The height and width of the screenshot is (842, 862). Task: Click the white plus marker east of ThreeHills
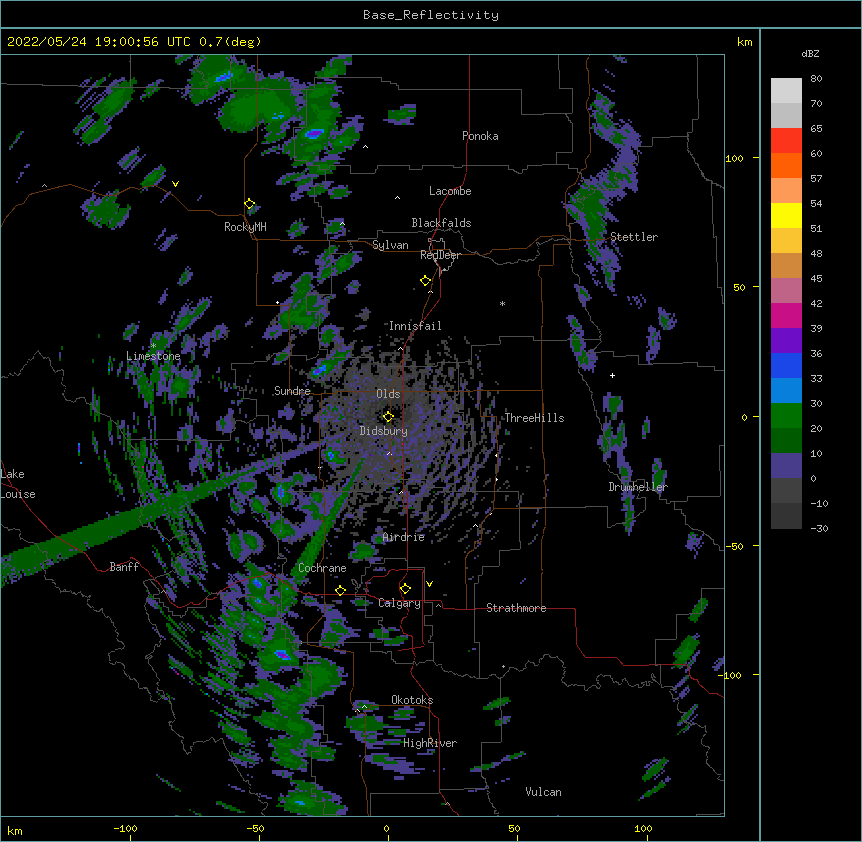[612, 375]
